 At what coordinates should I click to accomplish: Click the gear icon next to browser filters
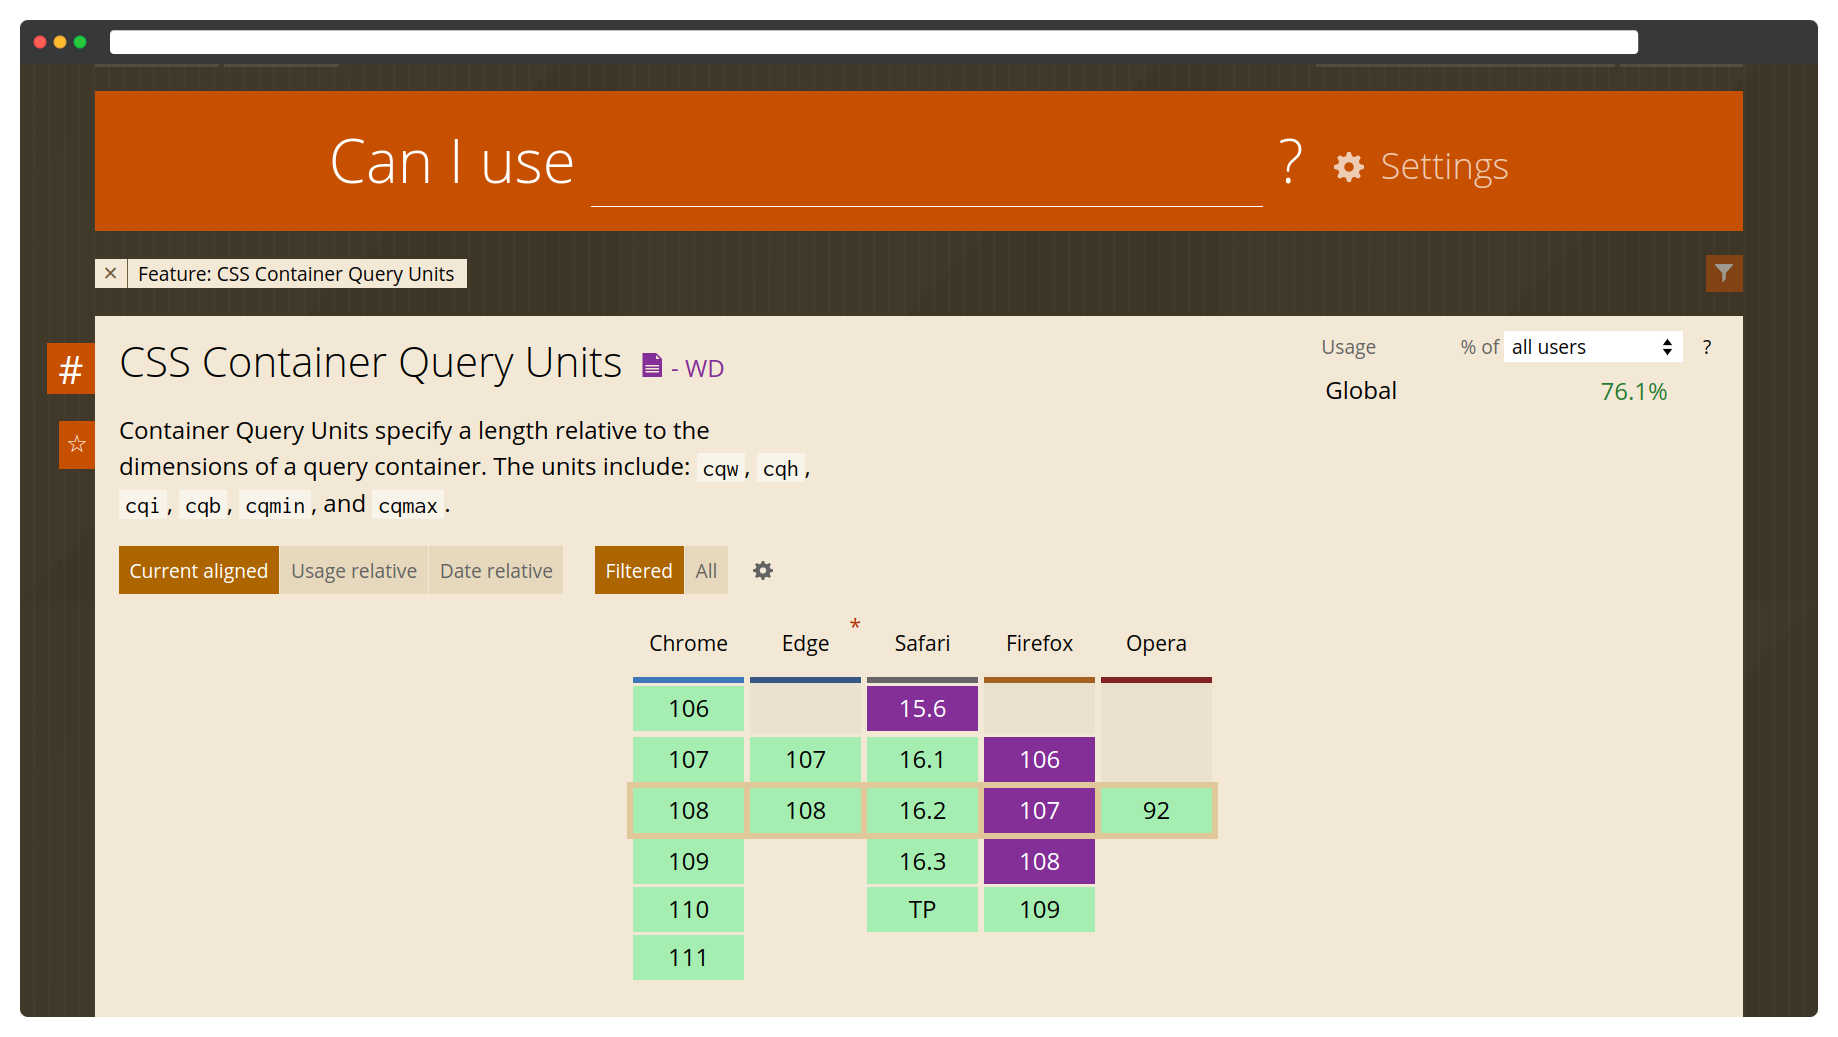click(762, 570)
